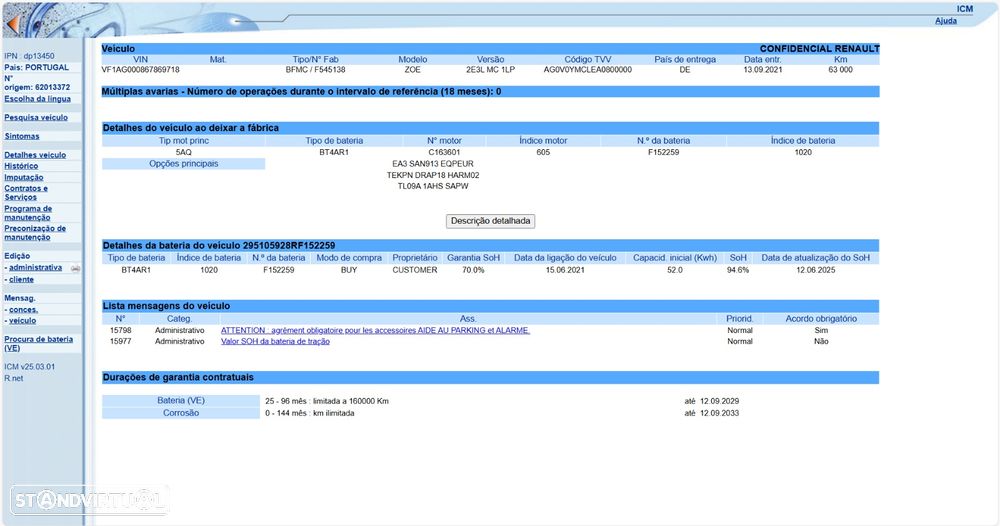Open Escolha da lingua link
The height and width of the screenshot is (526, 1000).
tap(38, 99)
